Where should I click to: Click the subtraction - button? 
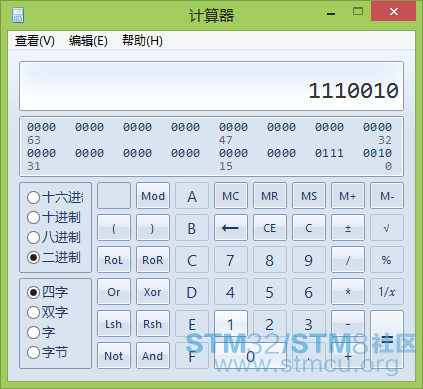tap(348, 324)
